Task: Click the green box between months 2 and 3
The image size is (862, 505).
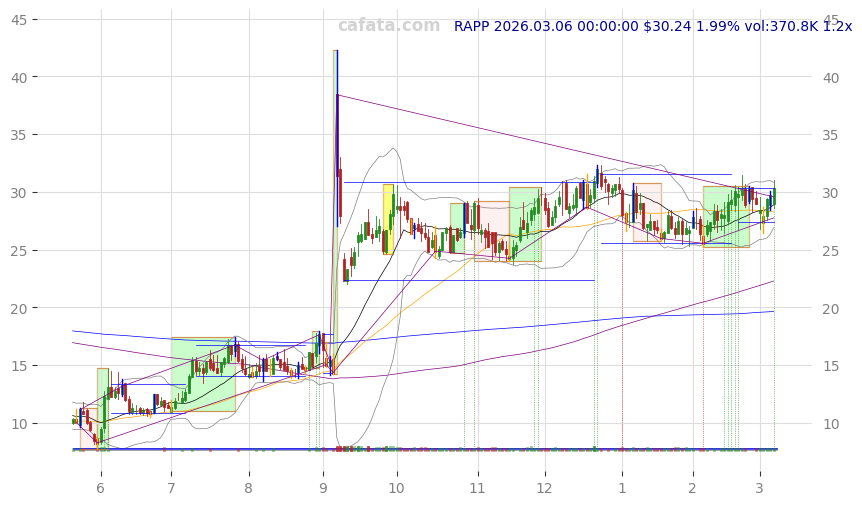Action: pos(726,216)
